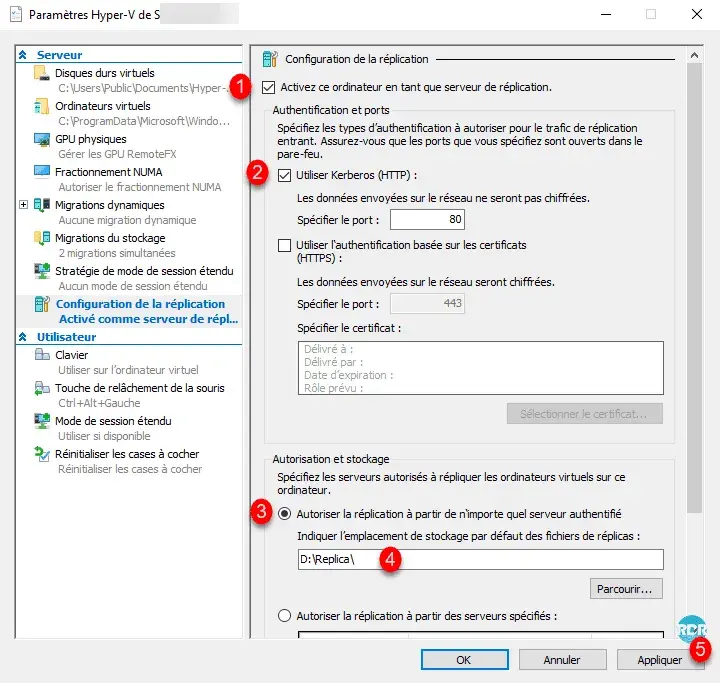Select the GPU physiques icon
720x683 pixels.
click(41, 140)
